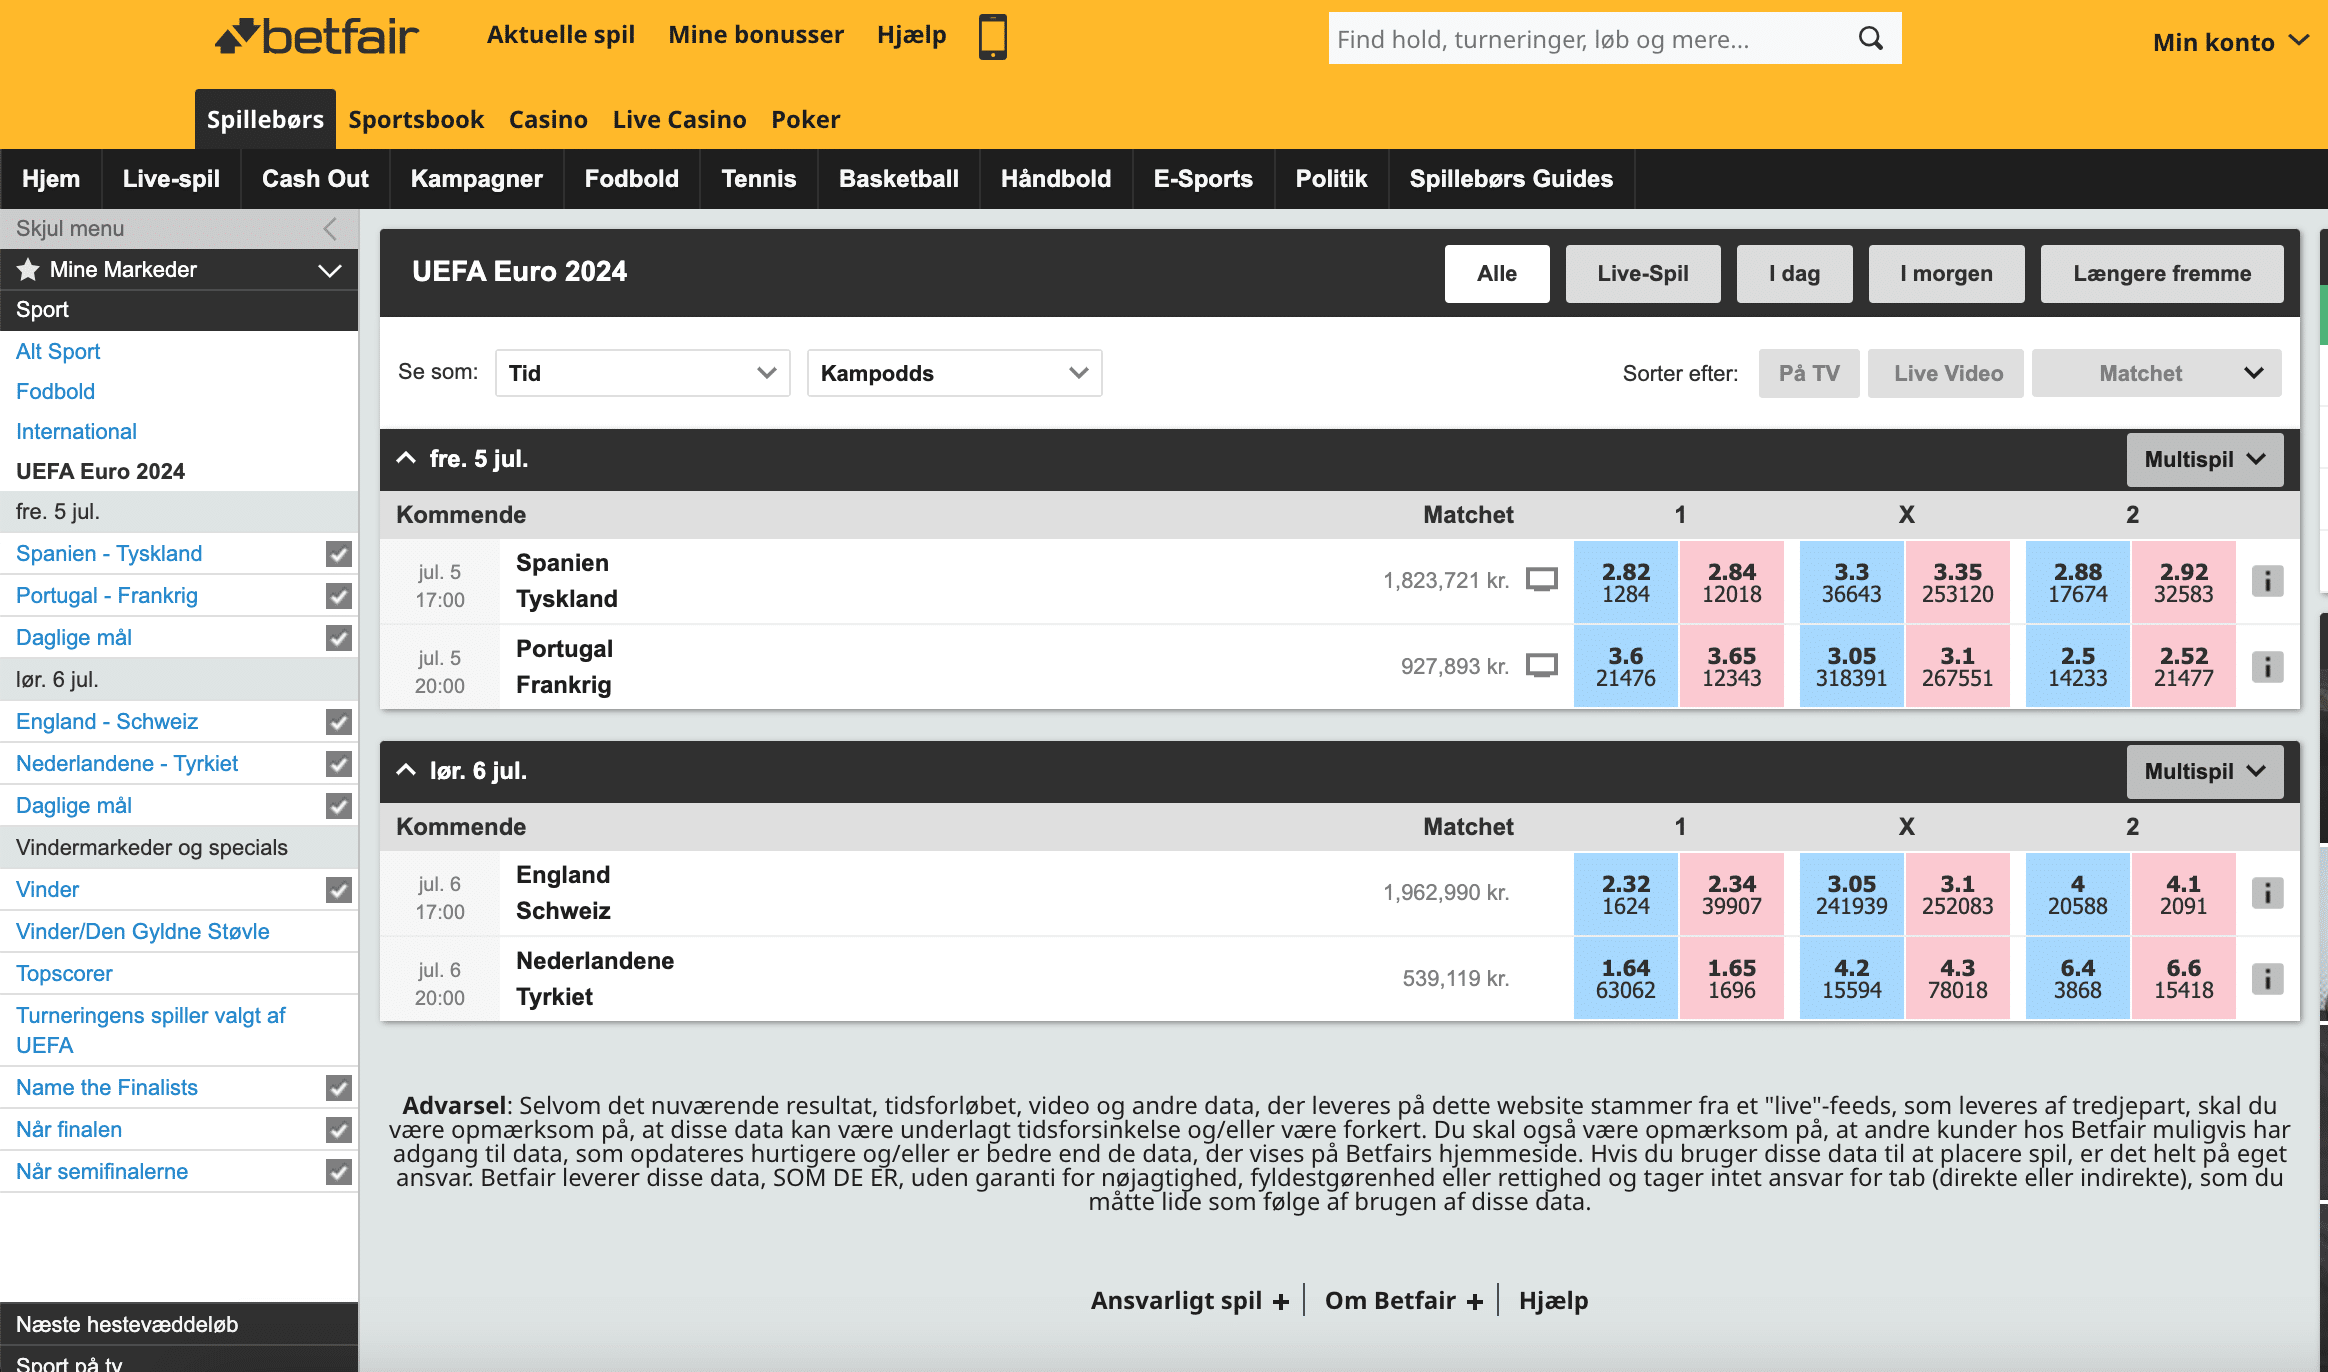Collapse the lør. 6 jul. section
Viewport: 2328px width, 1372px height.
tap(406, 770)
